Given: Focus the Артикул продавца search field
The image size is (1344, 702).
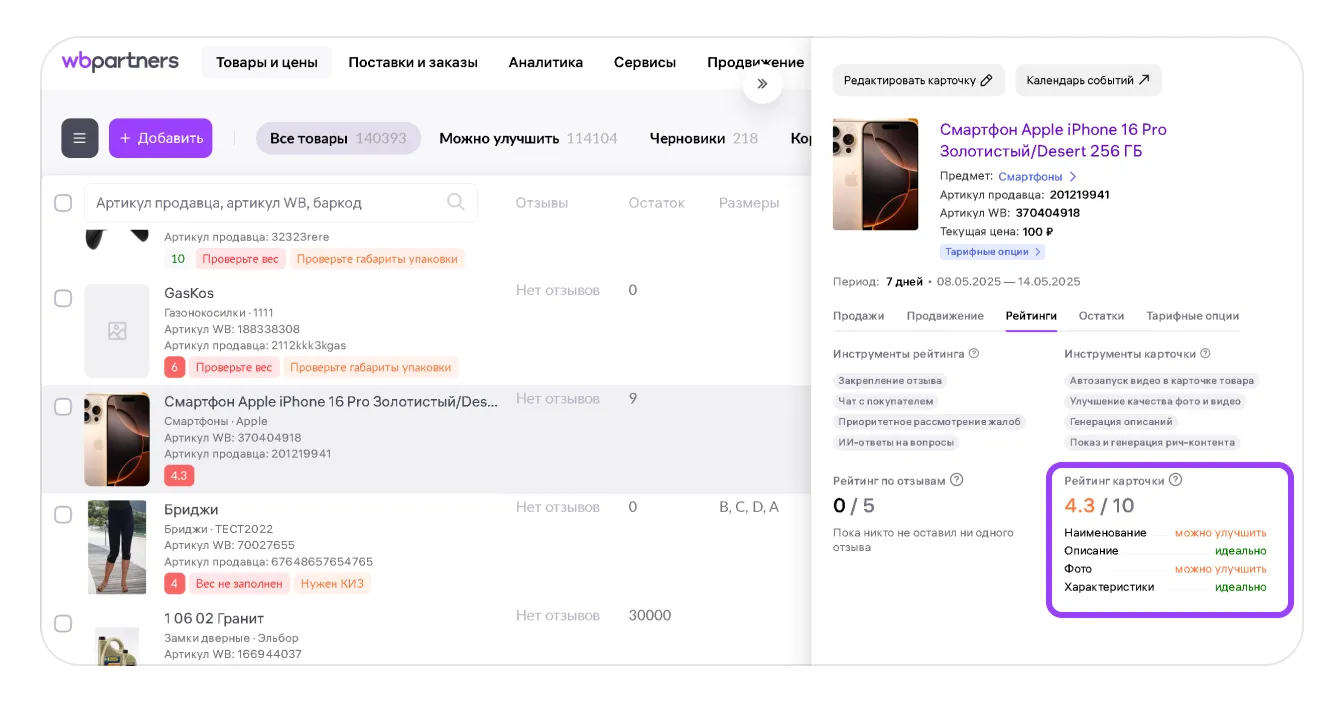Looking at the screenshot, I should [280, 203].
